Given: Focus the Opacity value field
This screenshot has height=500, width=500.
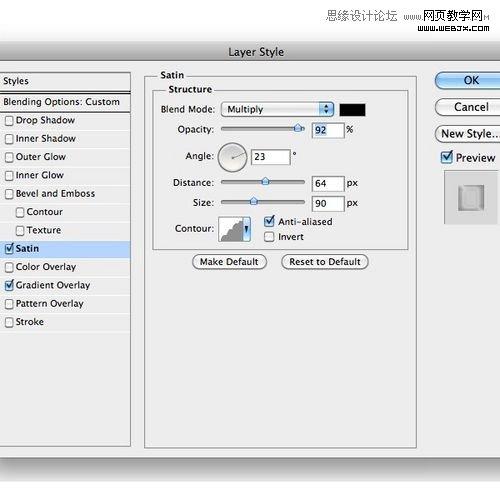Looking at the screenshot, I should tap(328, 130).
